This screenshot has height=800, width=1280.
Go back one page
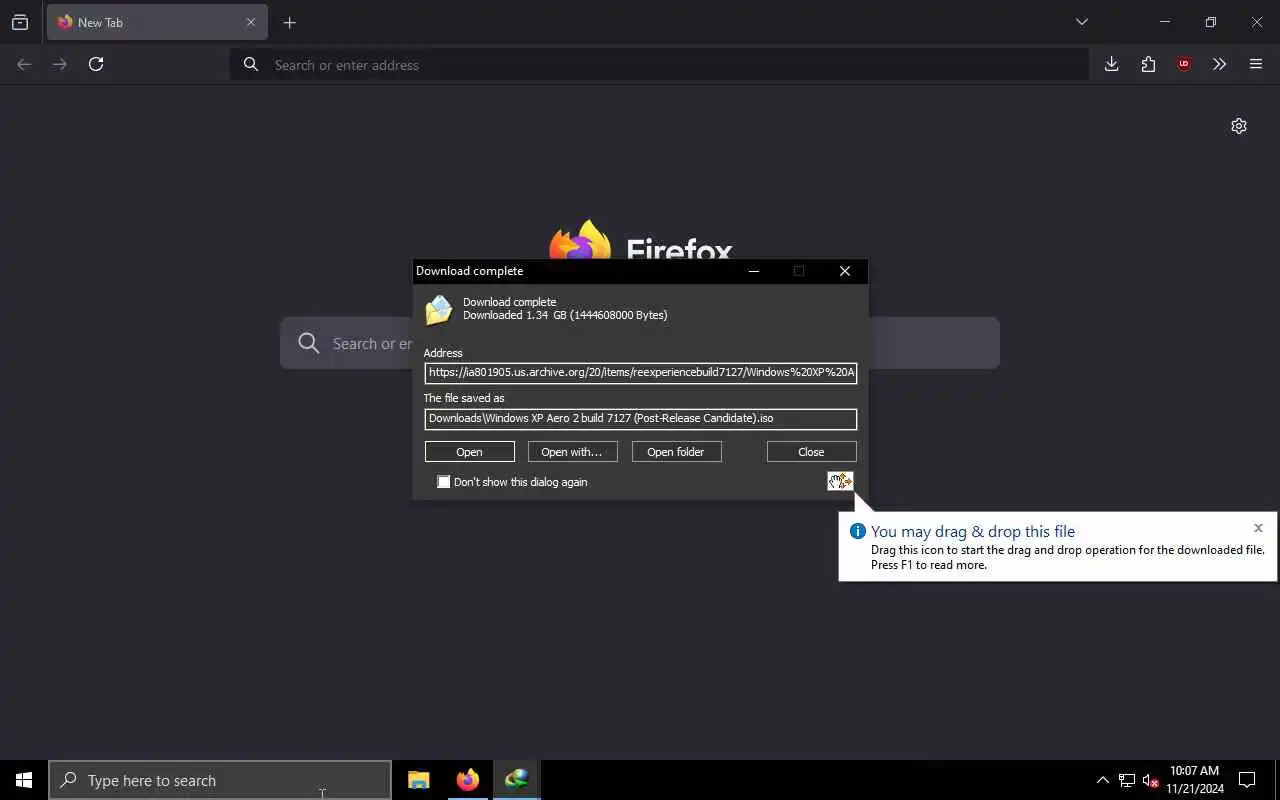[24, 64]
